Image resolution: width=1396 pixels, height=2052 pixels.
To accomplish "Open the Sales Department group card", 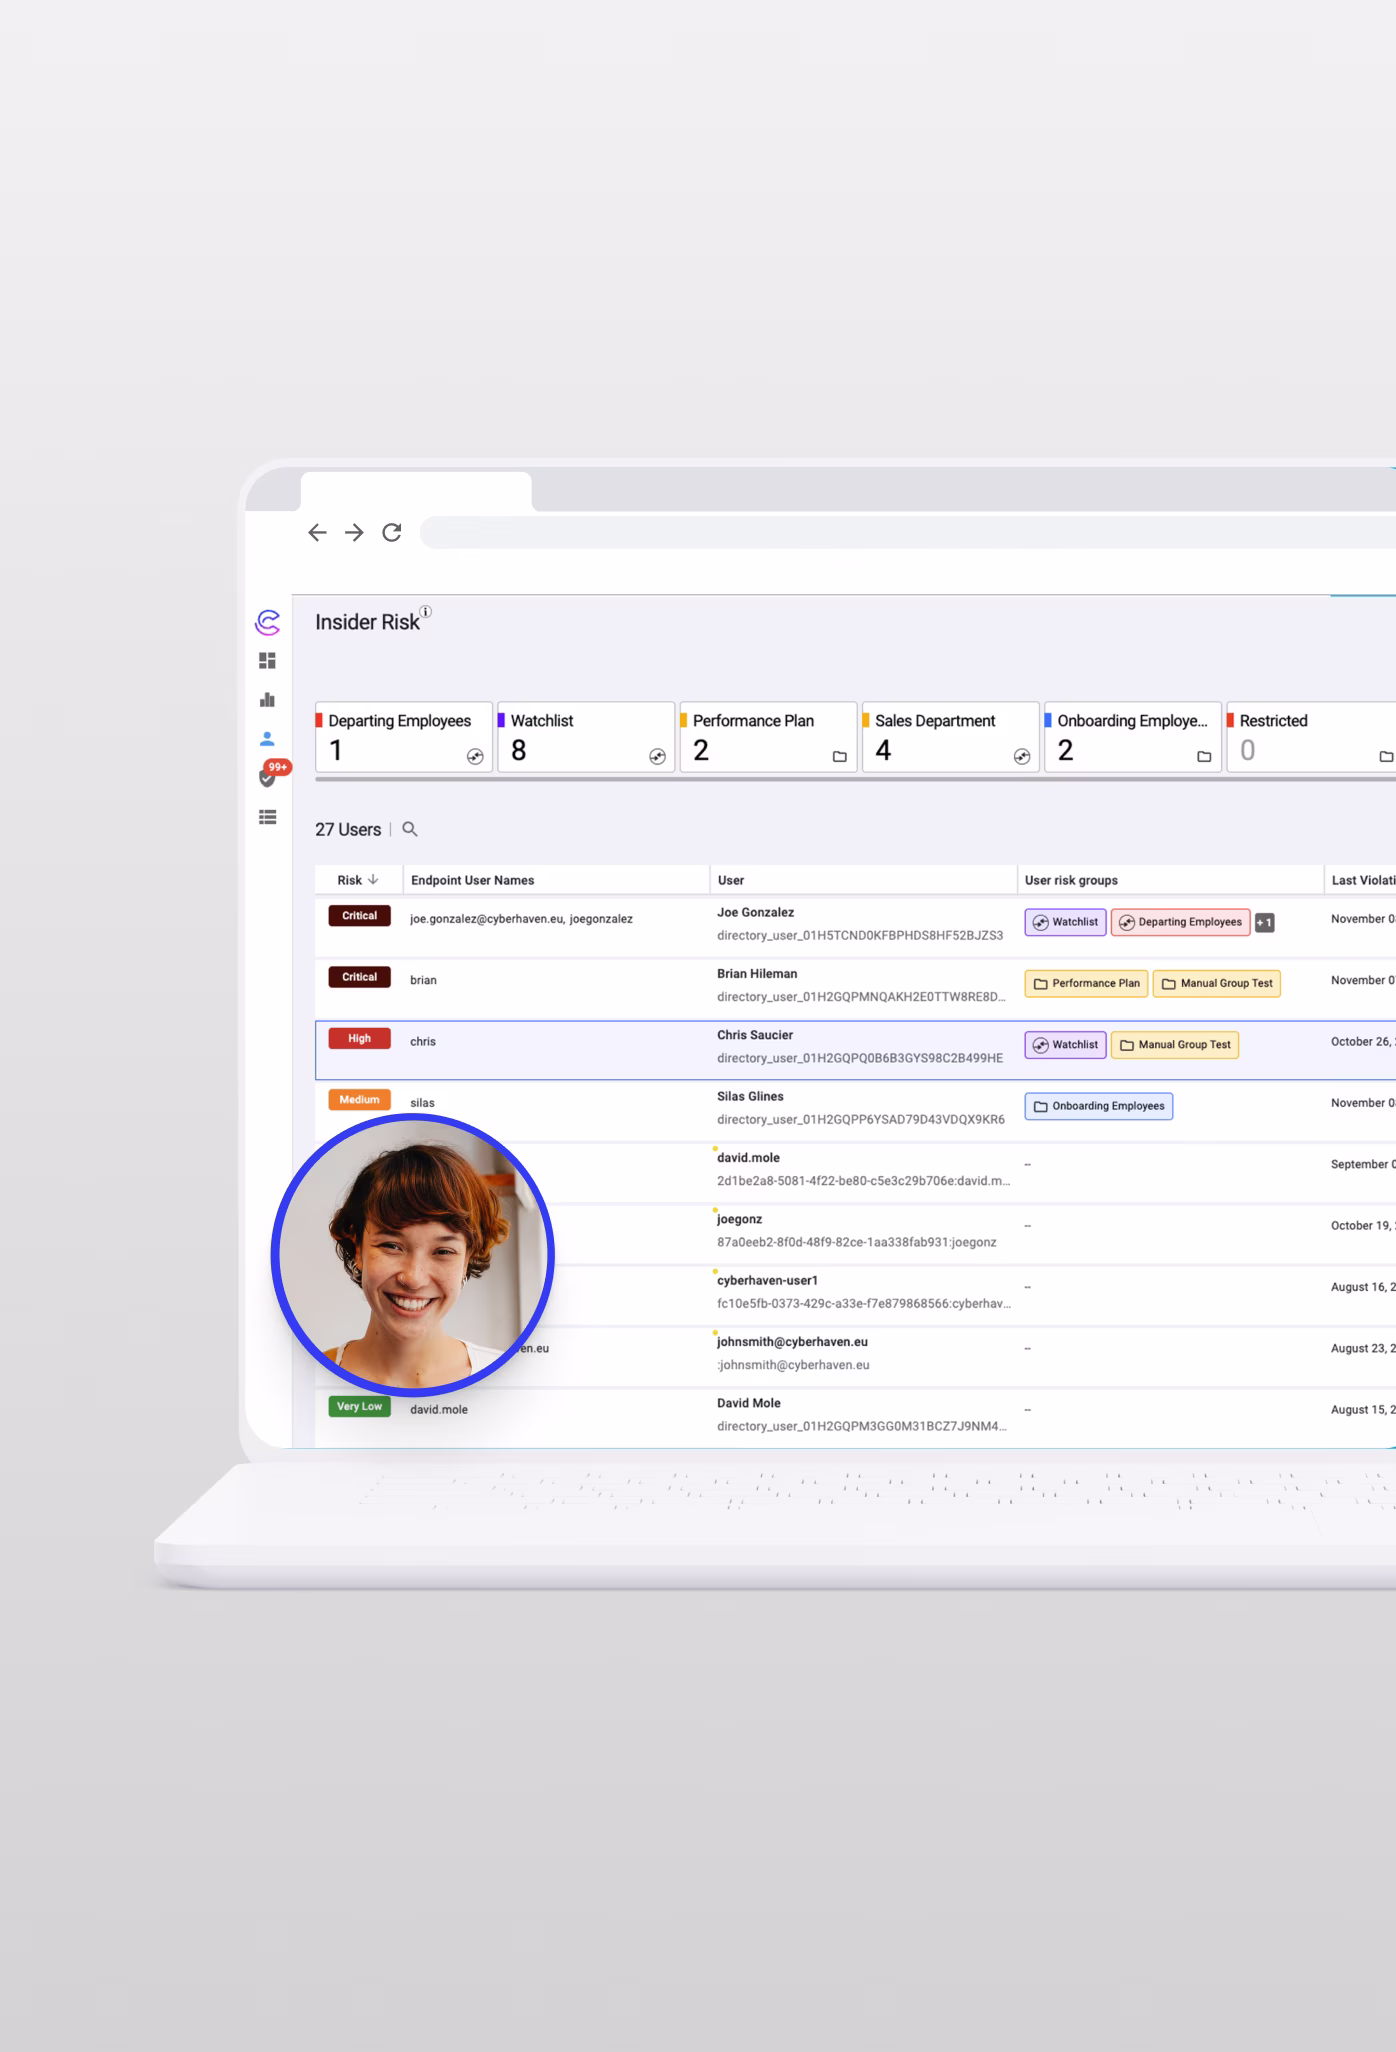I will [x=951, y=737].
